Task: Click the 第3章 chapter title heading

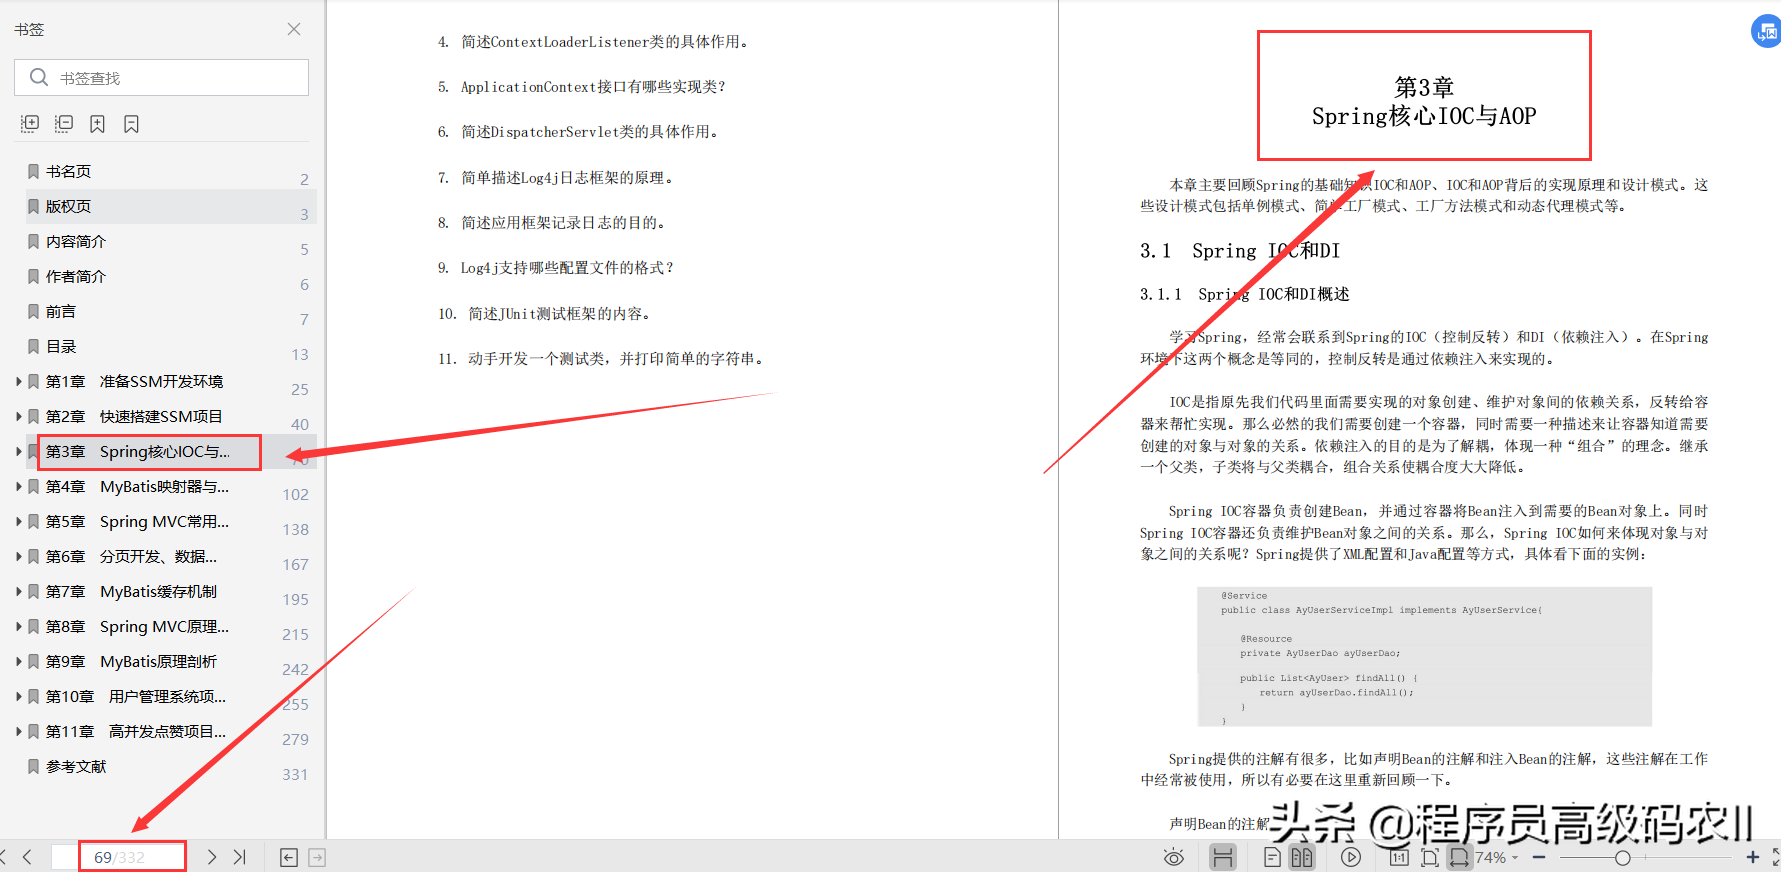Action: pyautogui.click(x=1424, y=101)
